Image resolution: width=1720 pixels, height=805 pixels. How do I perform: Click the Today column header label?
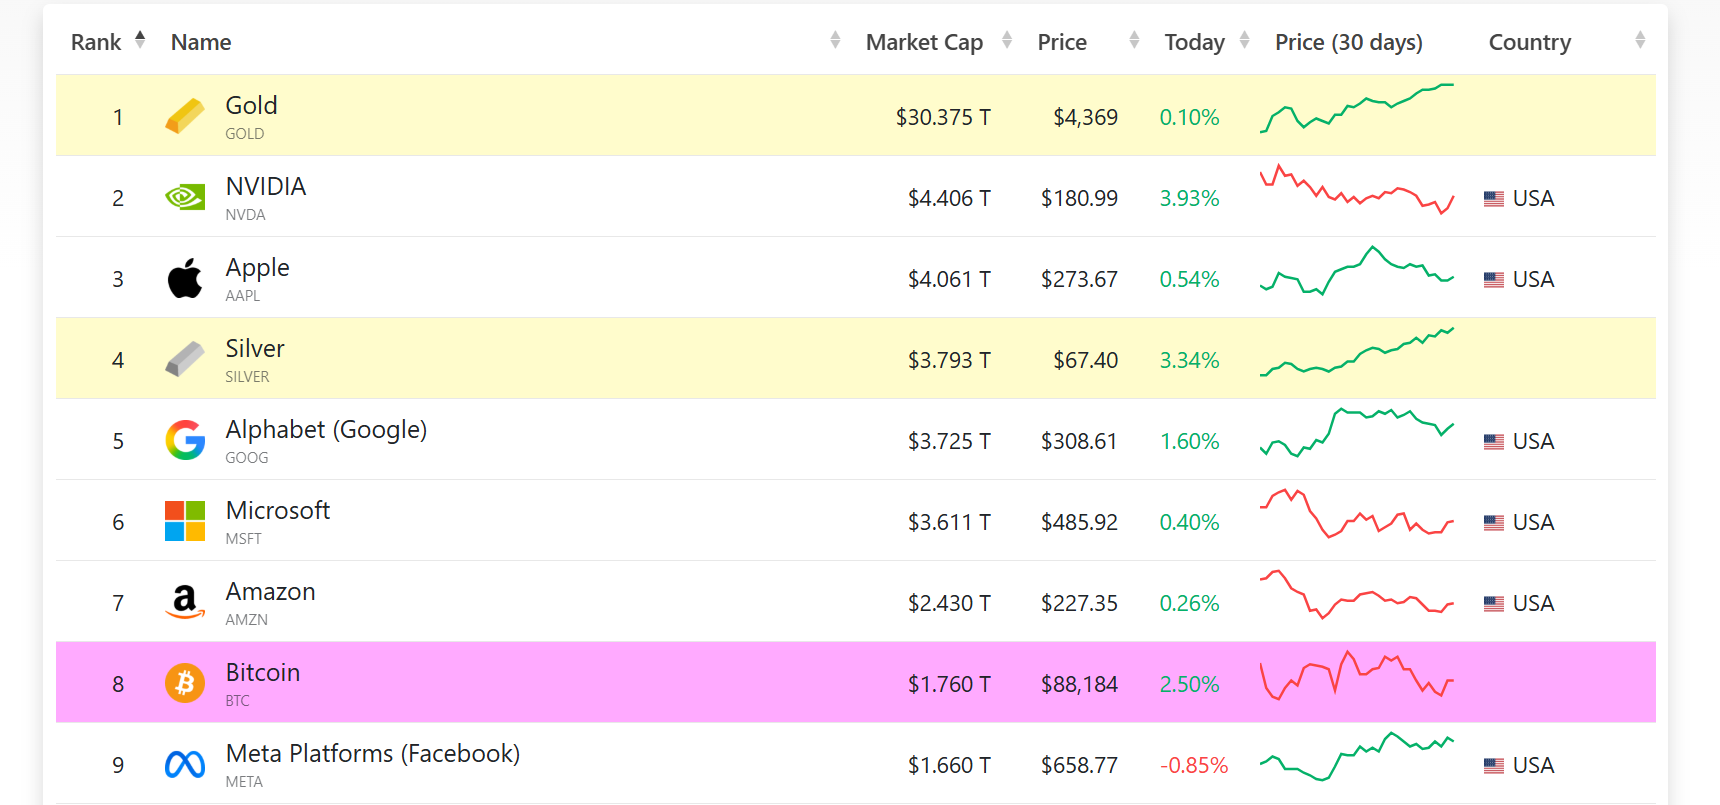coord(1194,42)
